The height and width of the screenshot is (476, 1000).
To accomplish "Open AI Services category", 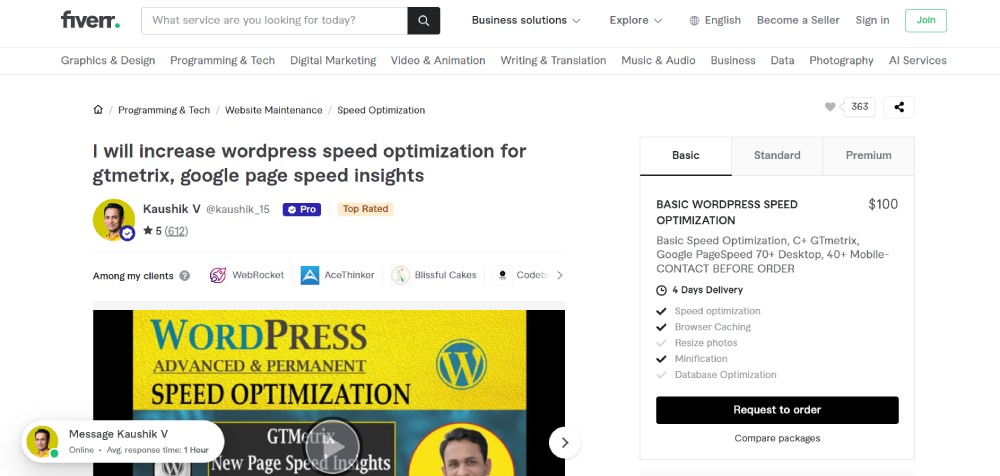I will (918, 61).
